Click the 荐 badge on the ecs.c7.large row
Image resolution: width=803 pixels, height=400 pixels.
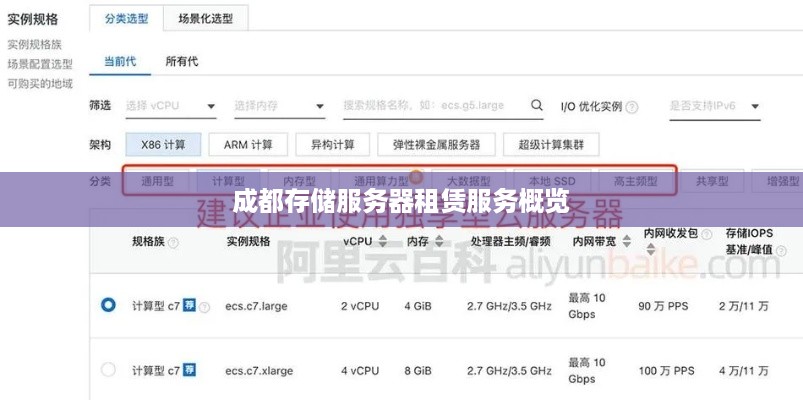coord(189,306)
